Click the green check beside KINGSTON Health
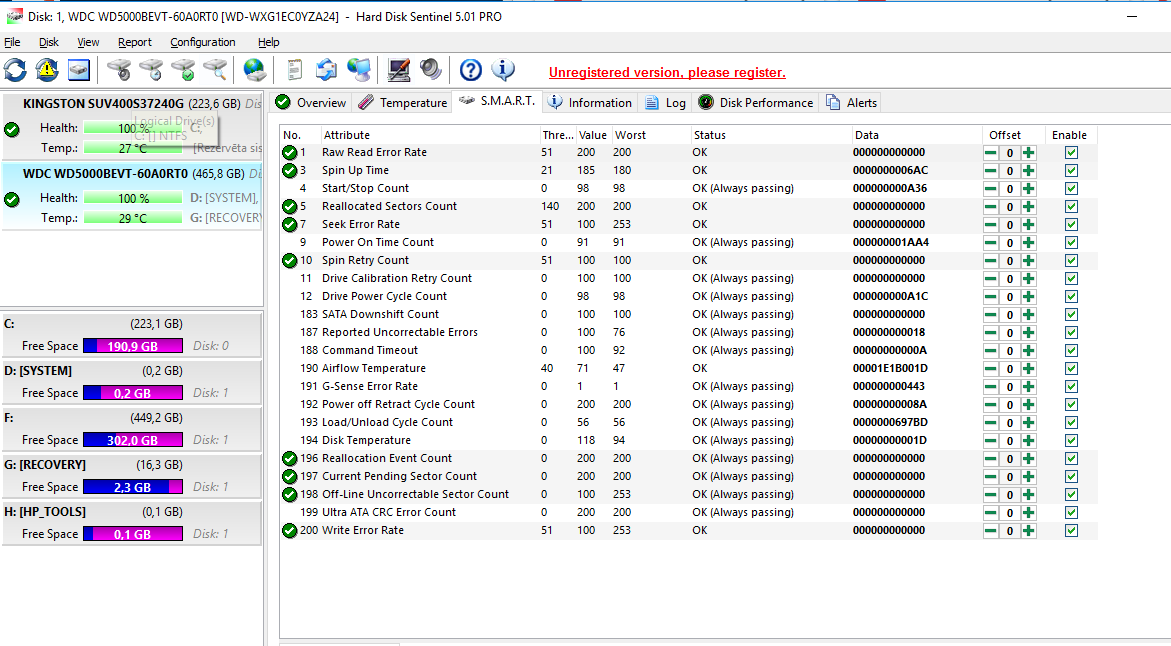 click(12, 129)
